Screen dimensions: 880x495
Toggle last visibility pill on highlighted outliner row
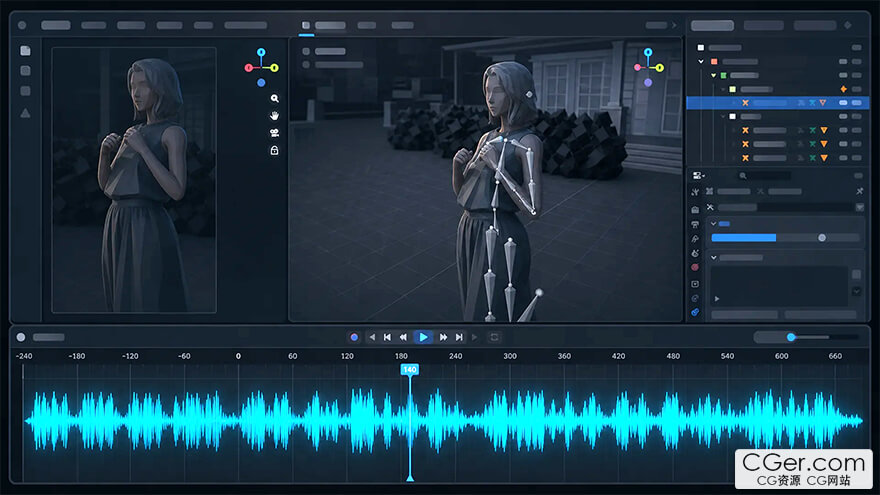(x=856, y=103)
